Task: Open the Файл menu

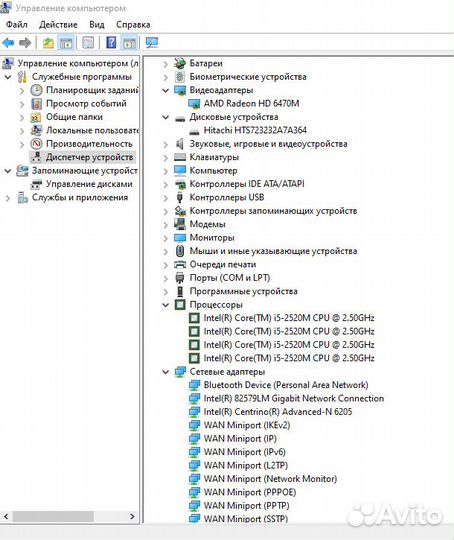Action: 17,24
